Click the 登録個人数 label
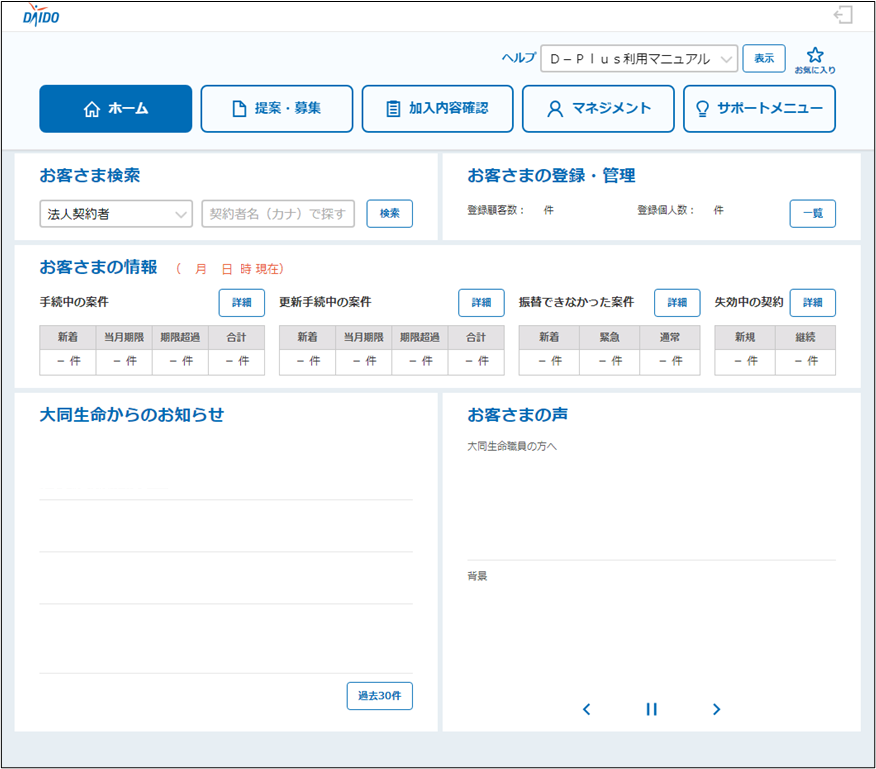876x769 pixels. tap(666, 210)
